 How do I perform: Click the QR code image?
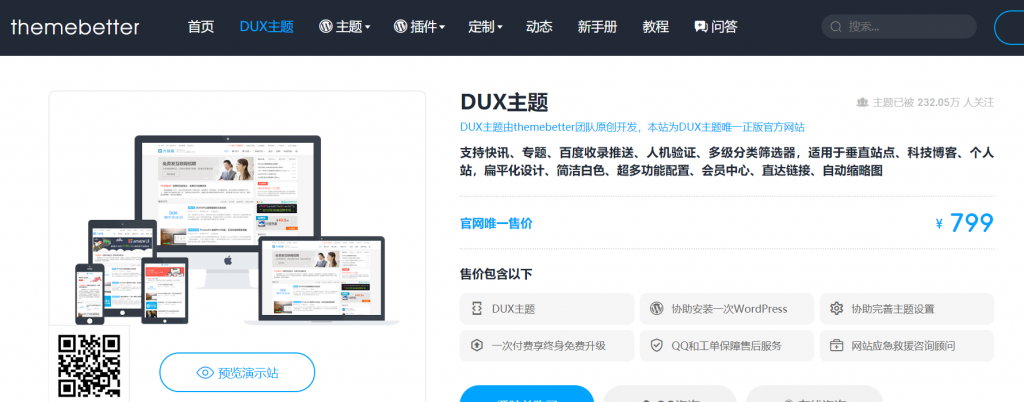[x=89, y=365]
